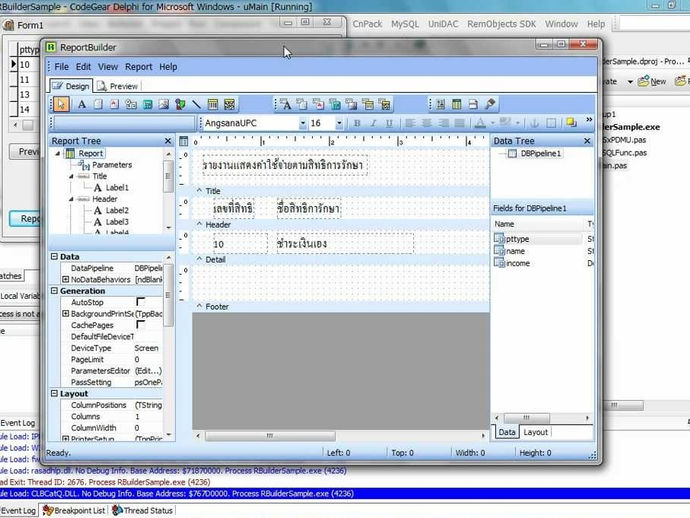Collapse the Title band in designer

[199, 191]
